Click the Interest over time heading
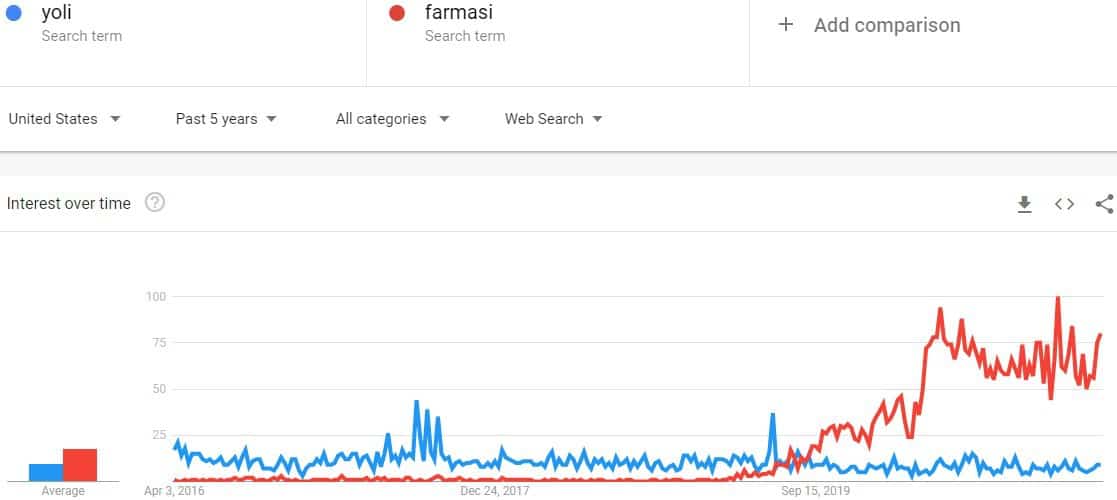Viewport: 1117px width, 500px height. (68, 204)
